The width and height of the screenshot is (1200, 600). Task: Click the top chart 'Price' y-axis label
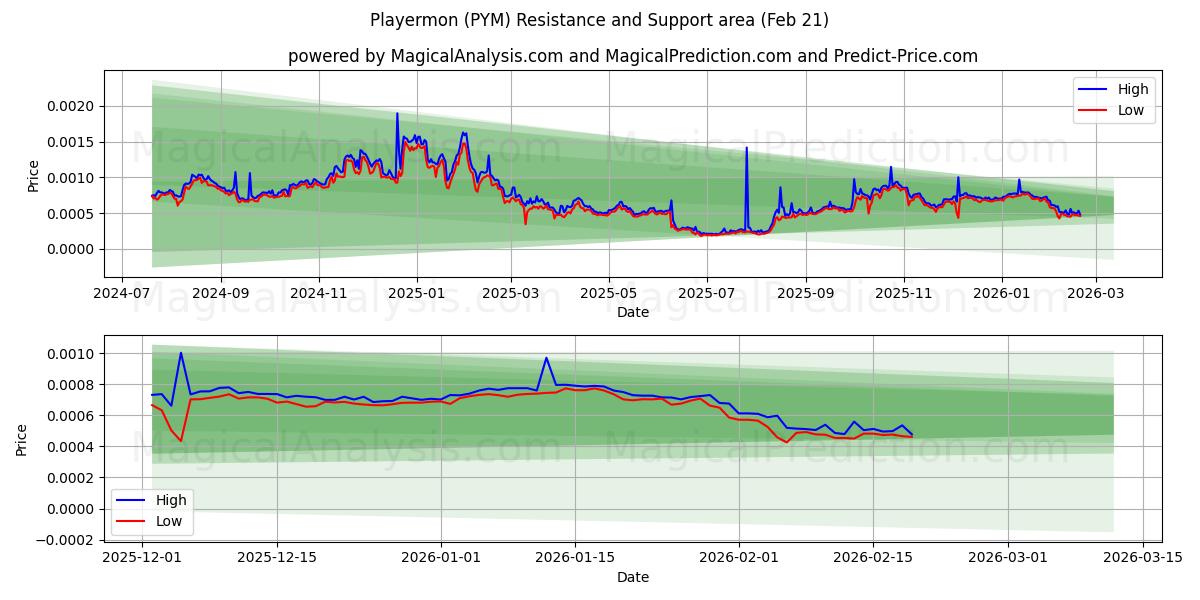[33, 175]
